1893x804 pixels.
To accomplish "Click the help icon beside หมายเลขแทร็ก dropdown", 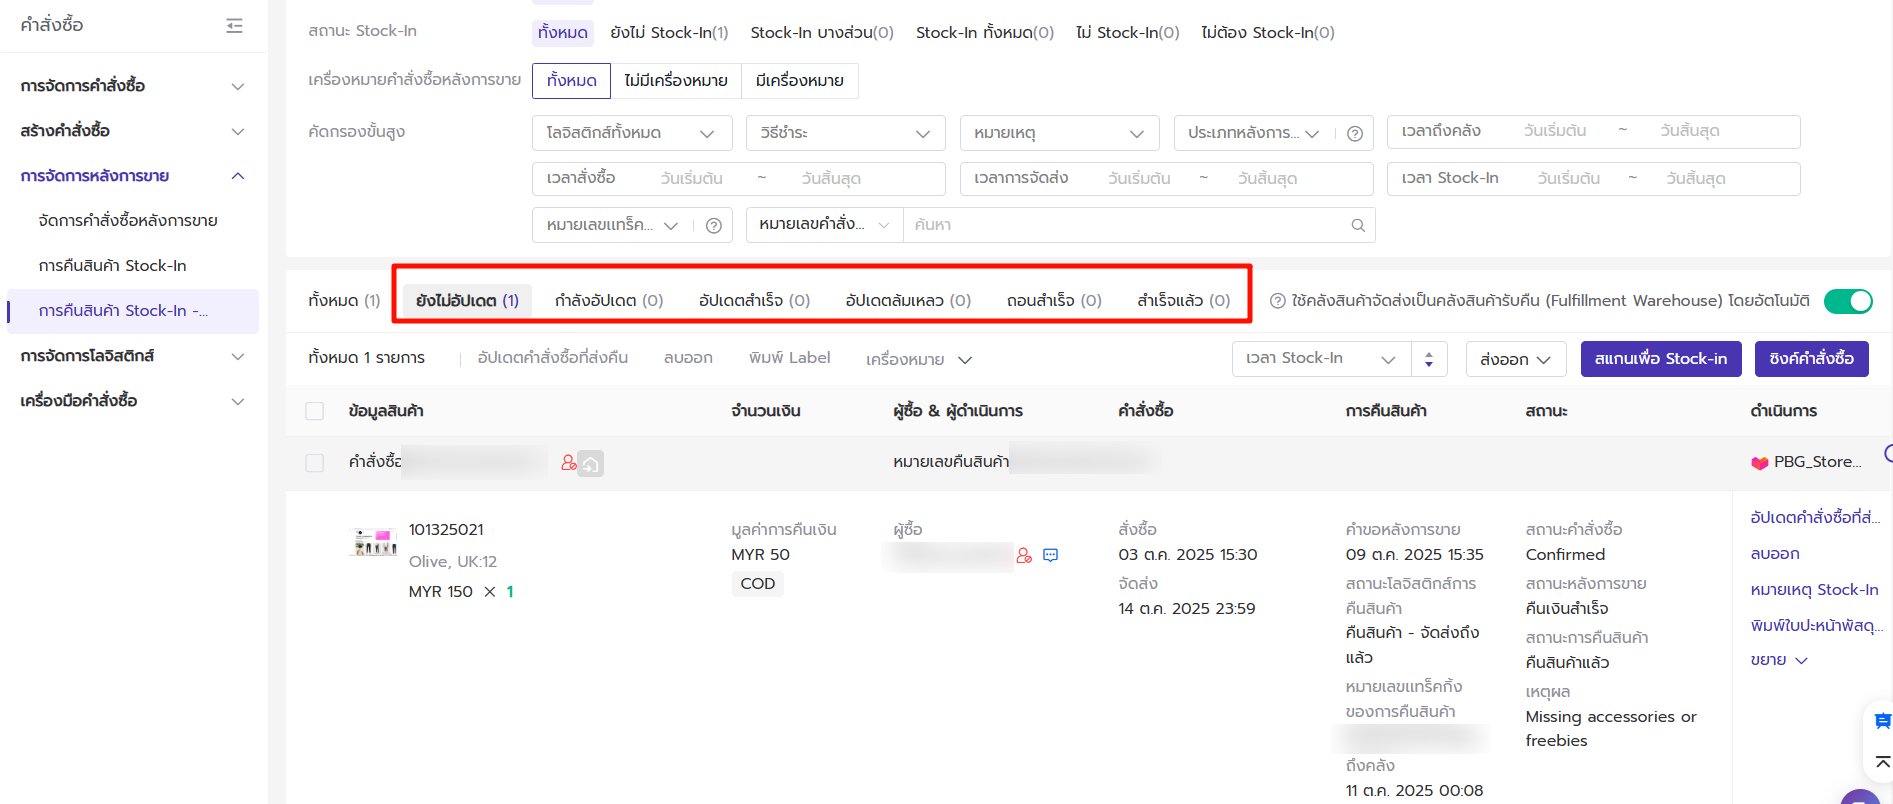I will pyautogui.click(x=713, y=226).
